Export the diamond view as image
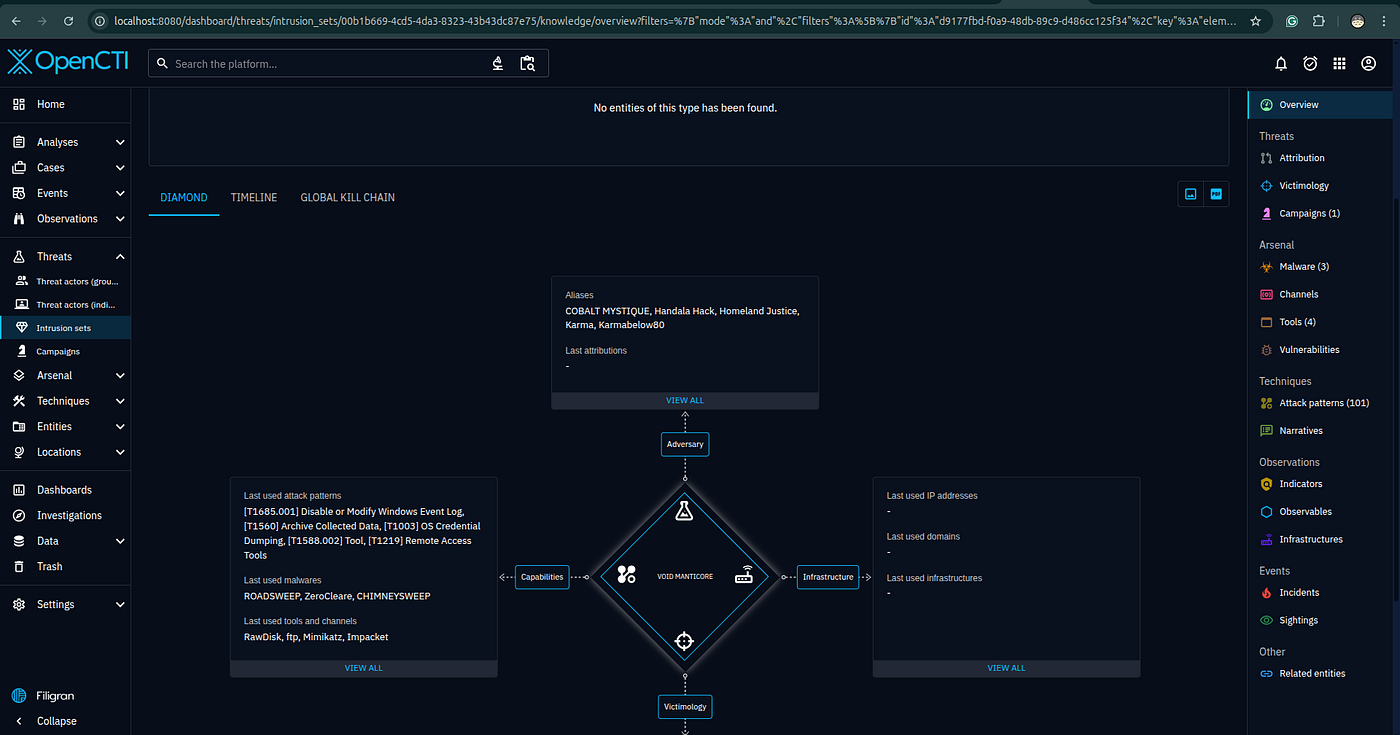The image size is (1400, 735). [1191, 194]
